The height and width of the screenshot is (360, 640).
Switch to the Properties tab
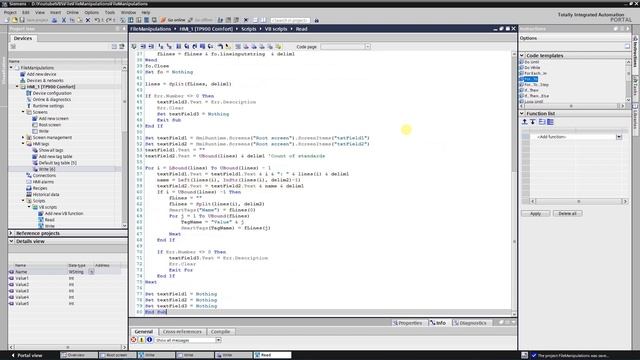coord(407,323)
